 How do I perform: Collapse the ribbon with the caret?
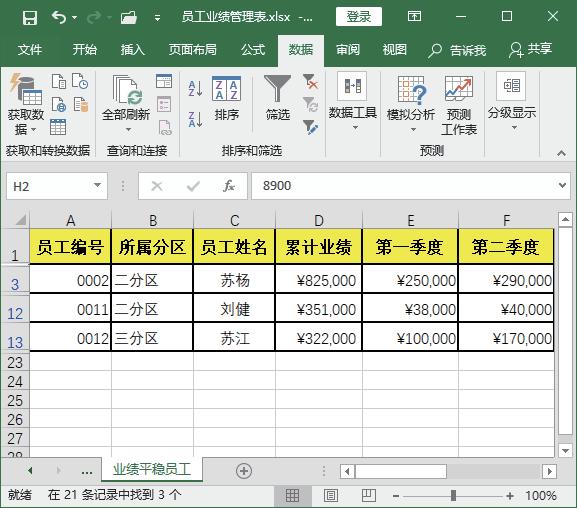coord(561,153)
